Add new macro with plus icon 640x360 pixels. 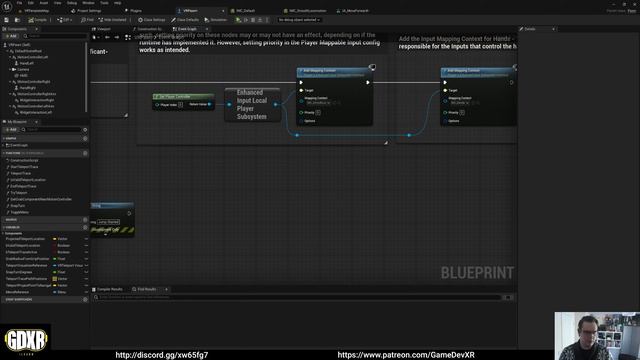click(85, 220)
